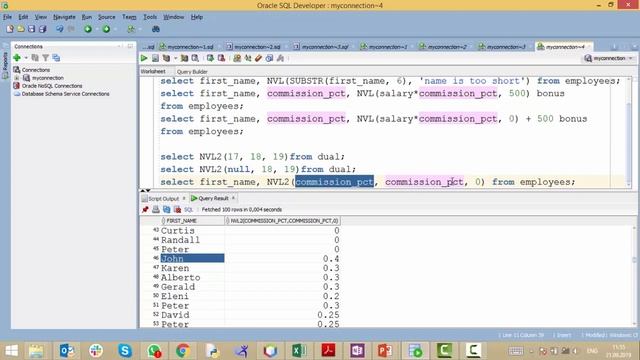Click the Commit icon in worksheet toolbar

(x=210, y=58)
